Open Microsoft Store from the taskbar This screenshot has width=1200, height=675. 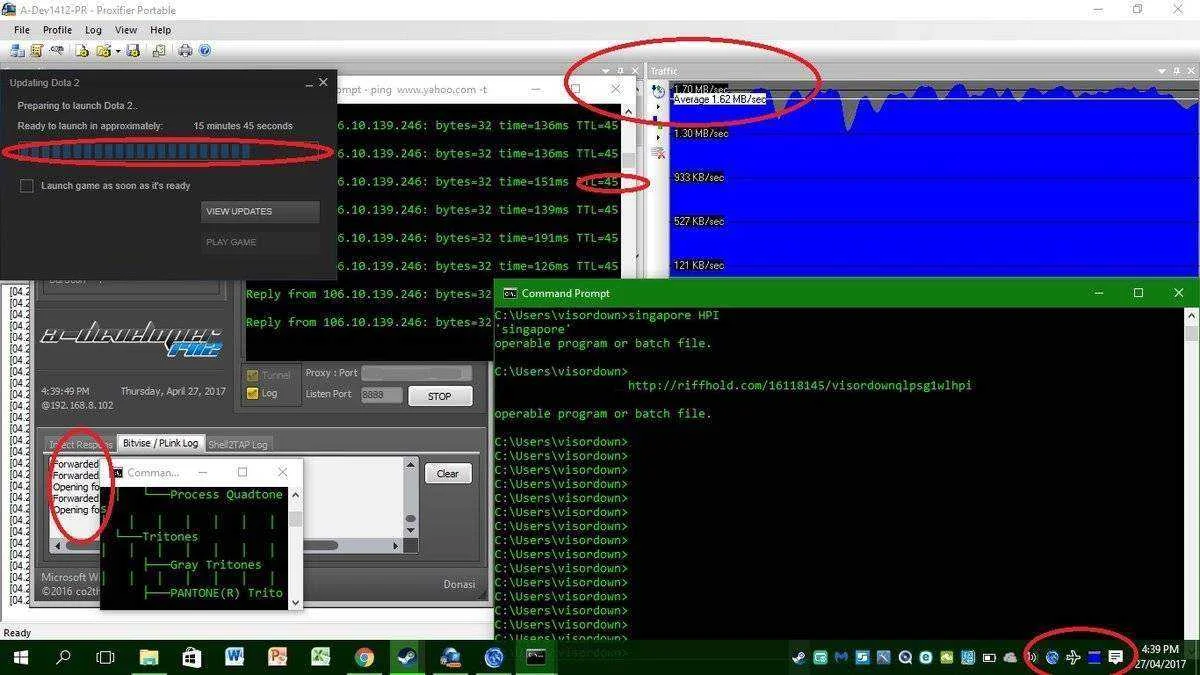192,657
